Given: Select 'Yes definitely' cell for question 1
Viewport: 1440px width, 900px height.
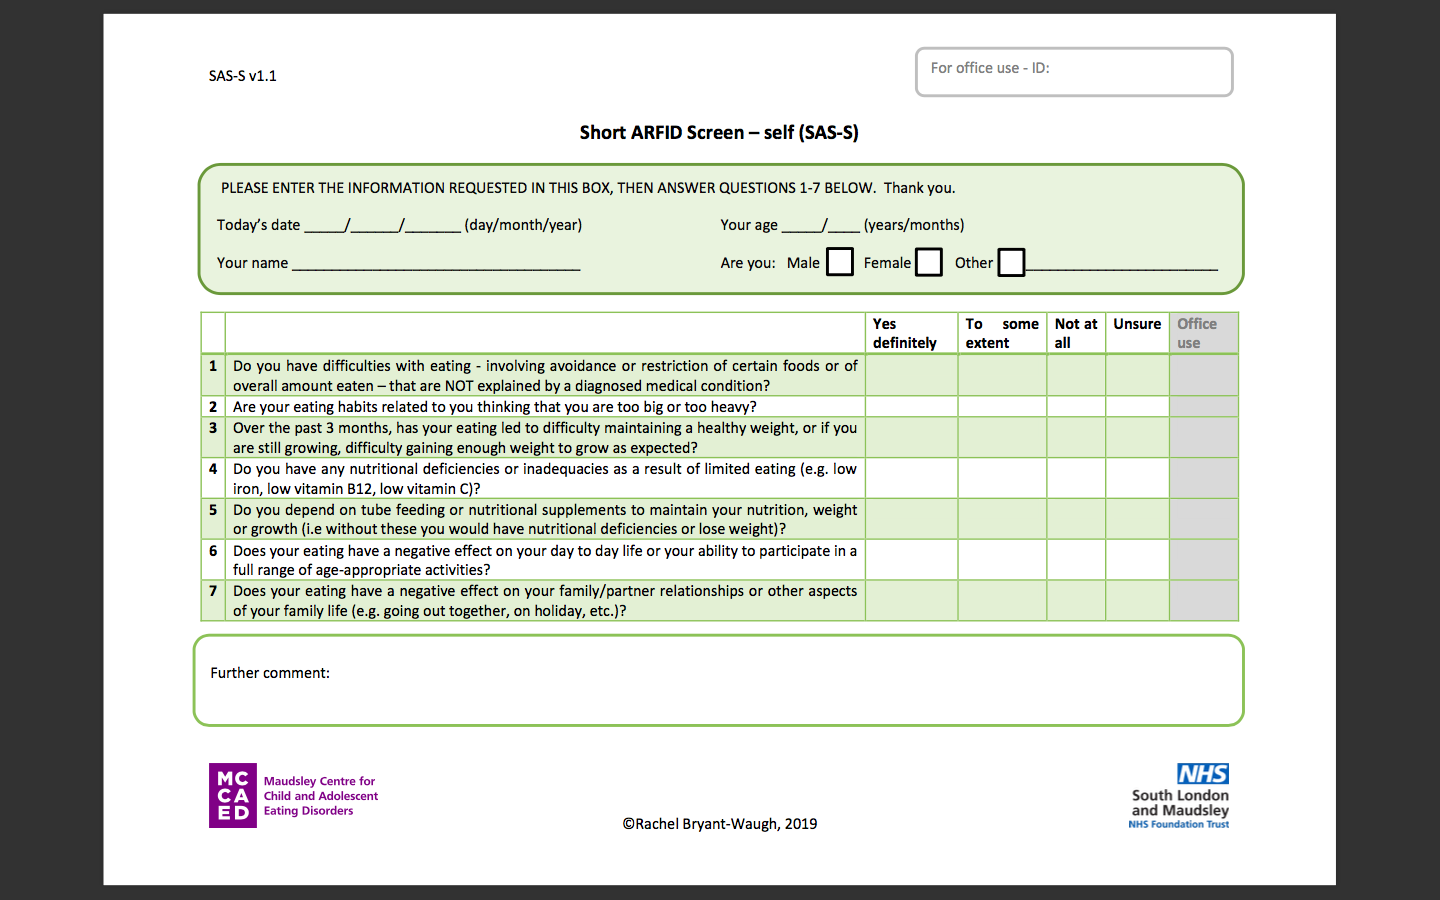Looking at the screenshot, I should pyautogui.click(x=911, y=376).
